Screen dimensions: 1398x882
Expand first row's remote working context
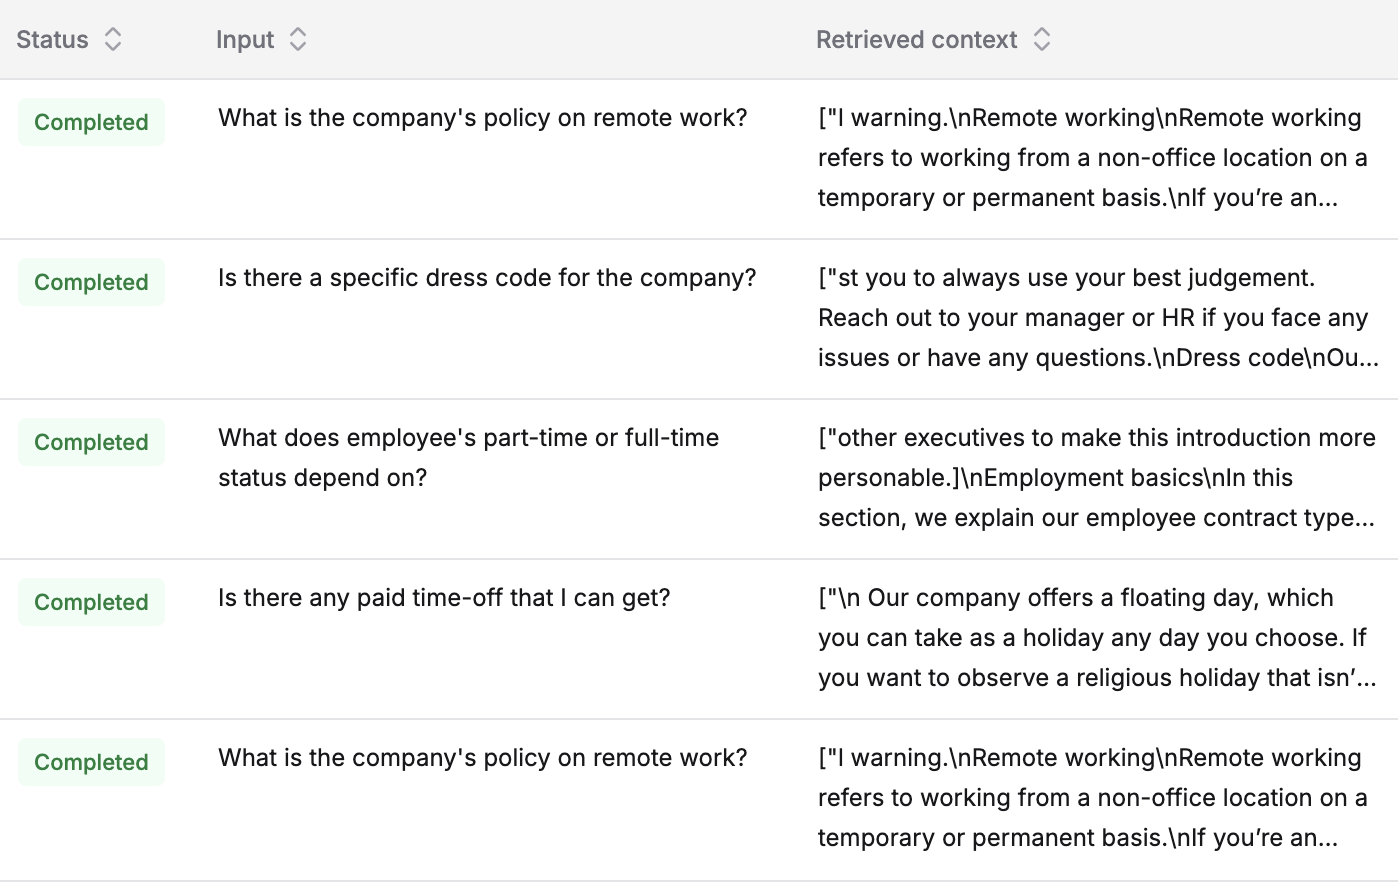(x=1092, y=158)
